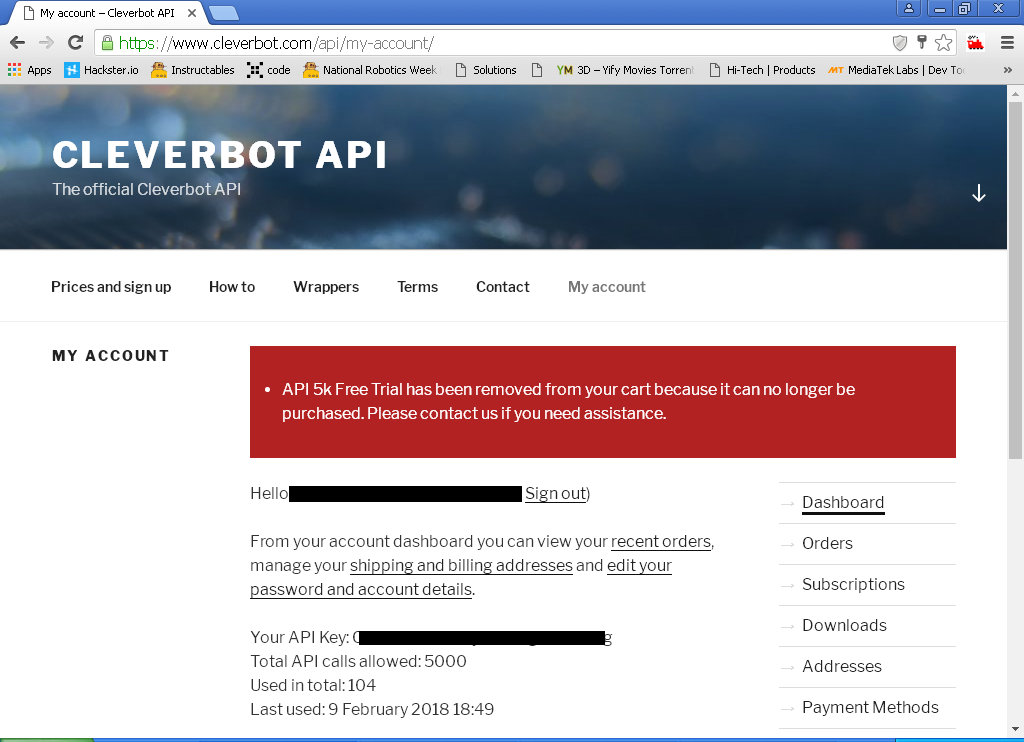This screenshot has height=742, width=1024.
Task: Click the shield icon in address bar
Action: (x=899, y=43)
